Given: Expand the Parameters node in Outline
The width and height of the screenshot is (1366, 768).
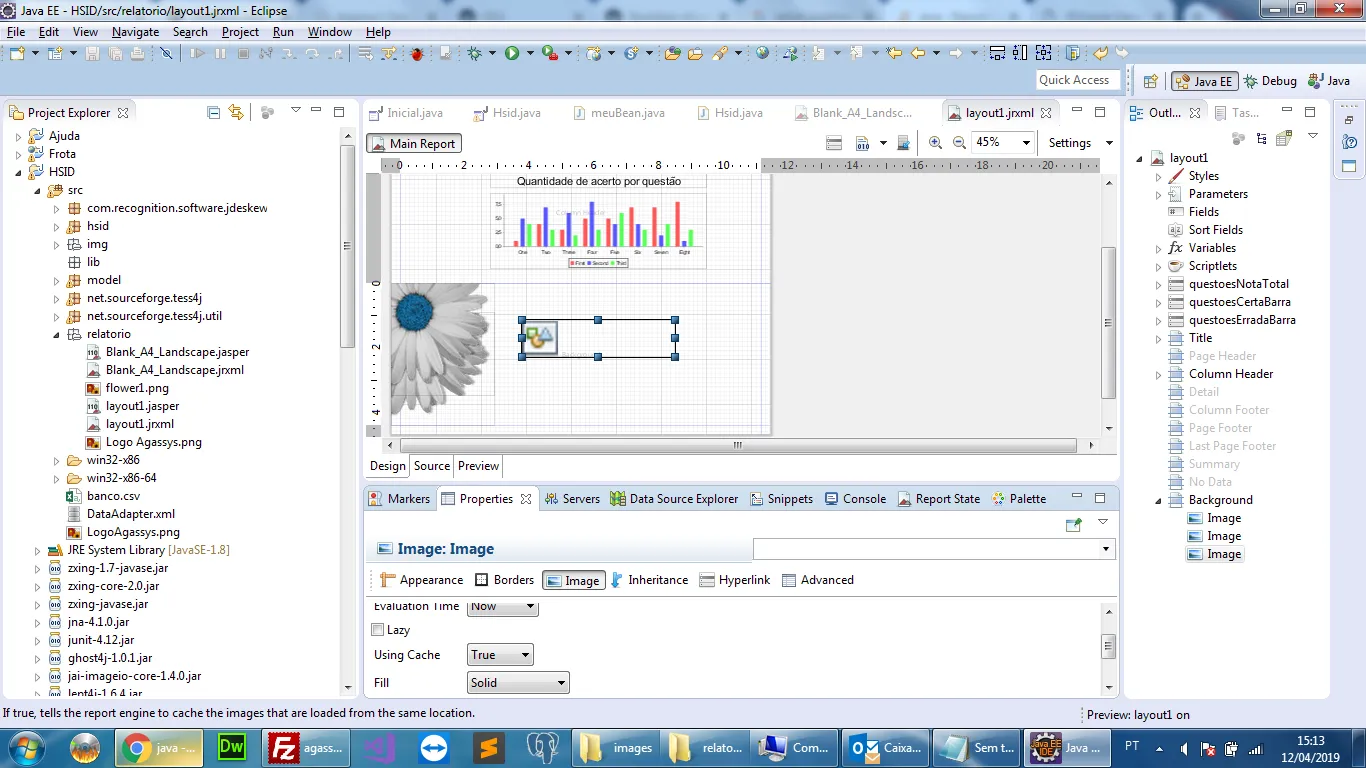Looking at the screenshot, I should point(1159,194).
